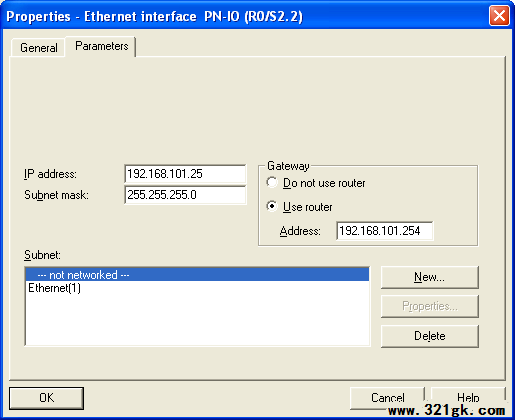Open Help for this dialog
Screen dimensions: 515x420
click(468, 398)
